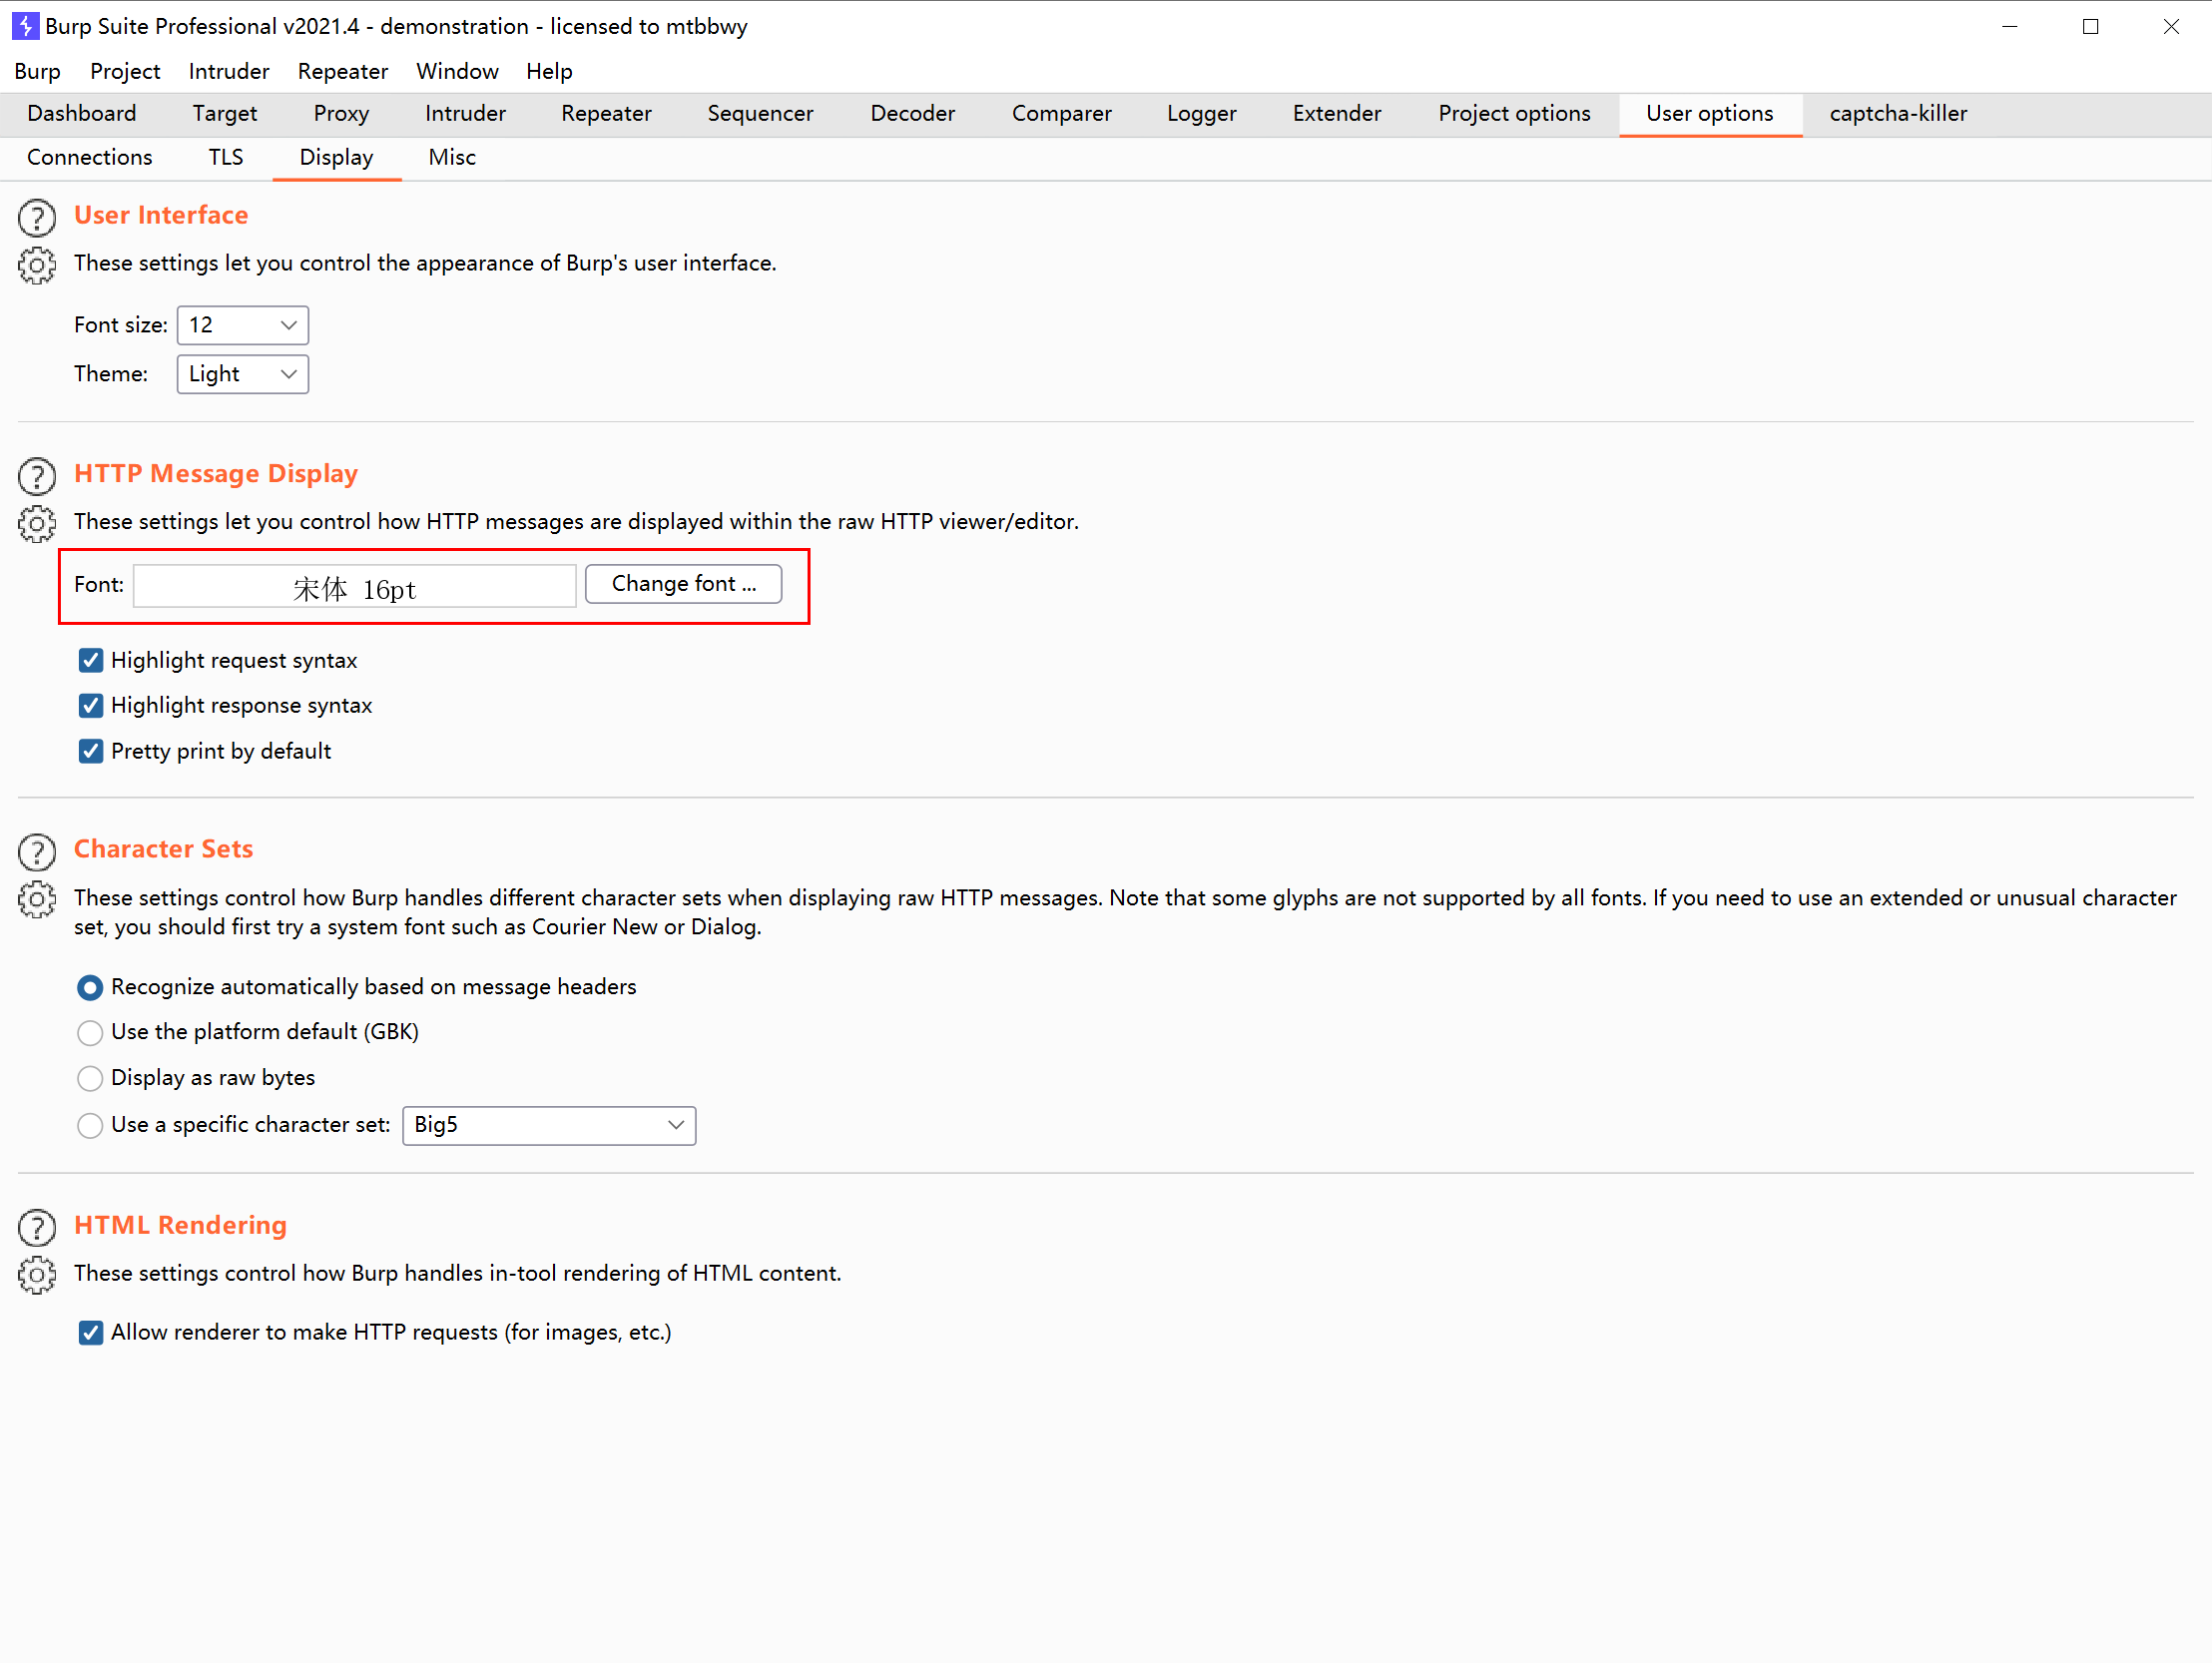This screenshot has height=1663, width=2212.
Task: Click HTTP Message Display gear icon
Action: 37,523
